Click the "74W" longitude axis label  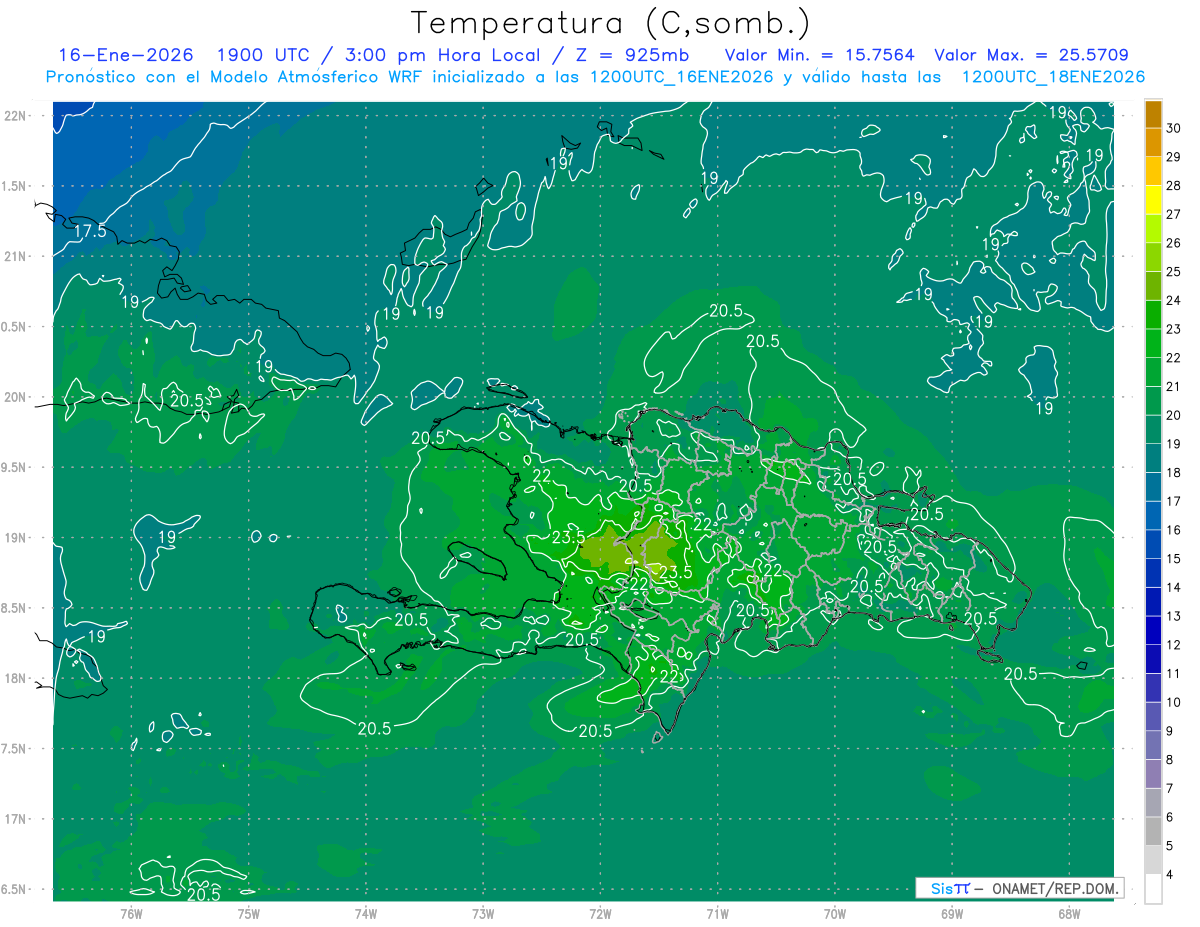[x=366, y=913]
